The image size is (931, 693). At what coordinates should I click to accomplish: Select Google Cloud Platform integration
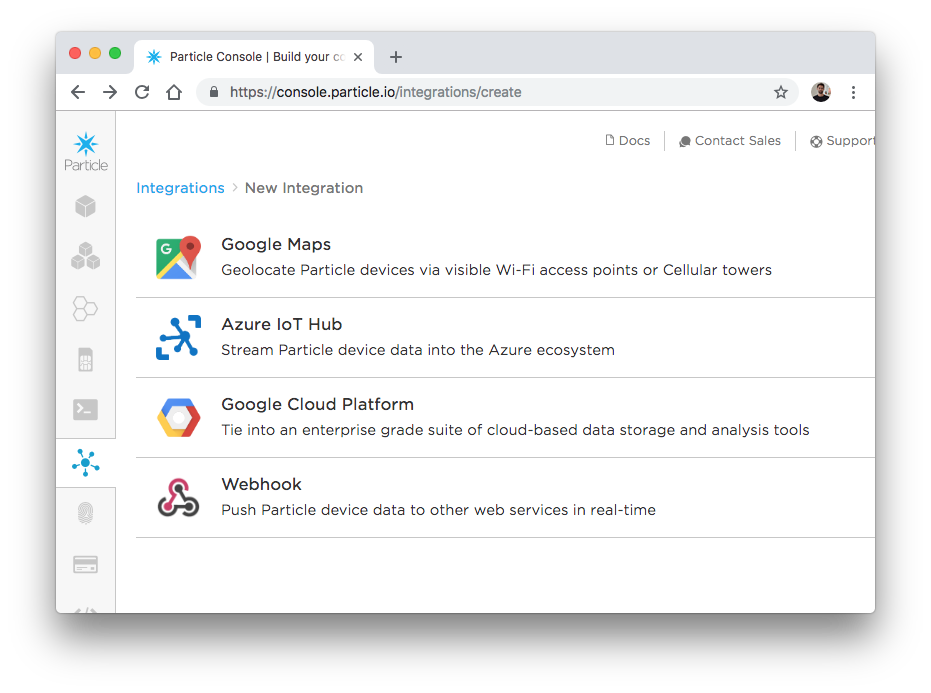505,417
